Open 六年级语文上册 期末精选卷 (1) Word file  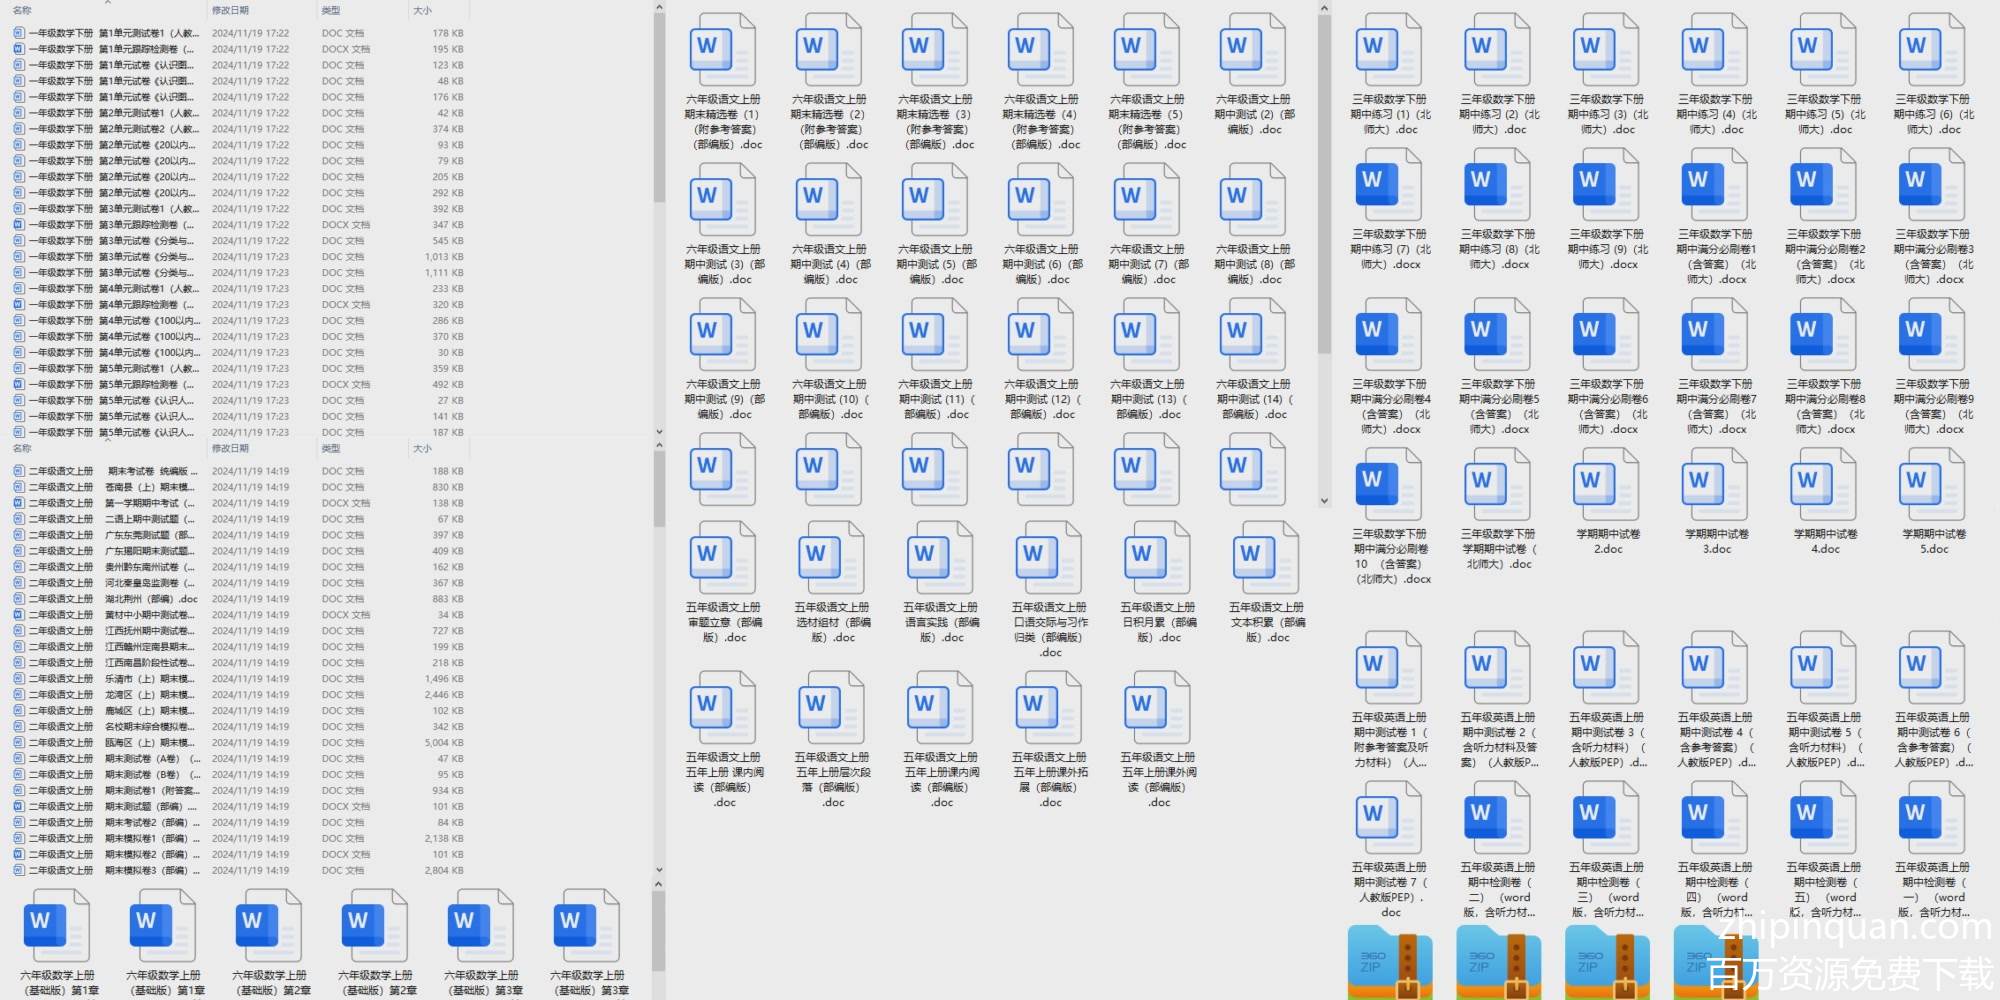[722, 50]
